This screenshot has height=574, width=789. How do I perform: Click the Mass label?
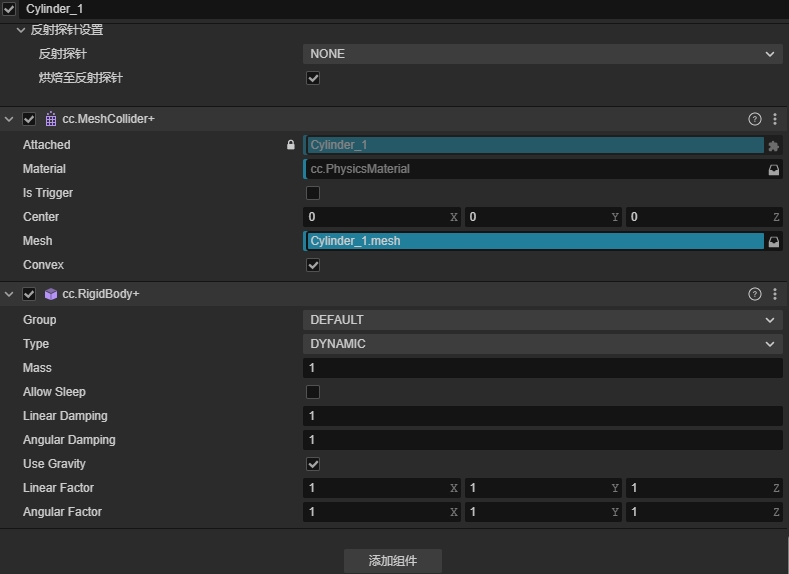pyautogui.click(x=37, y=368)
